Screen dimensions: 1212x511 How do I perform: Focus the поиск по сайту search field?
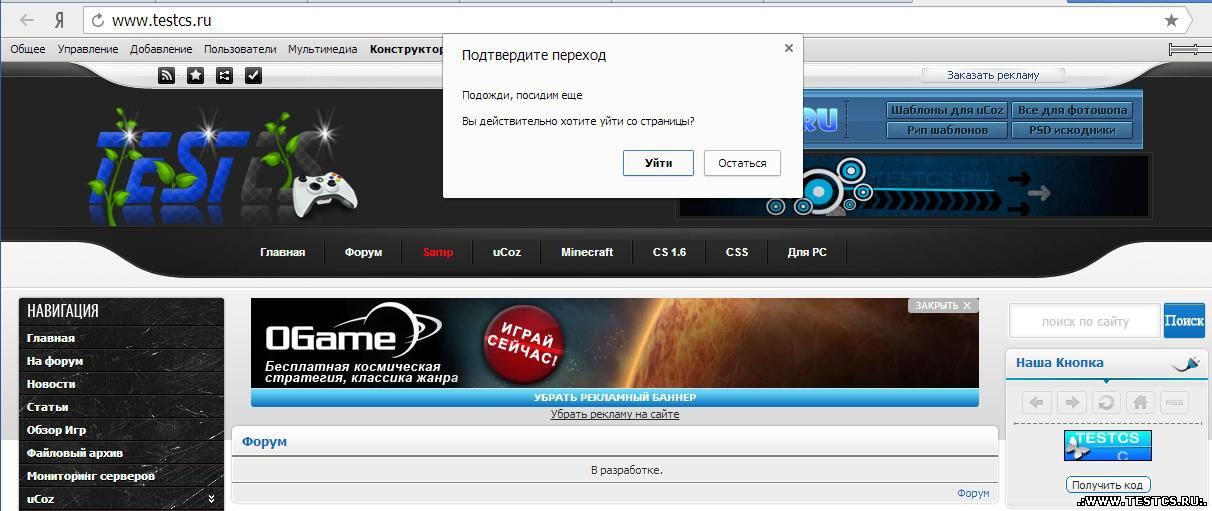pyautogui.click(x=1085, y=322)
